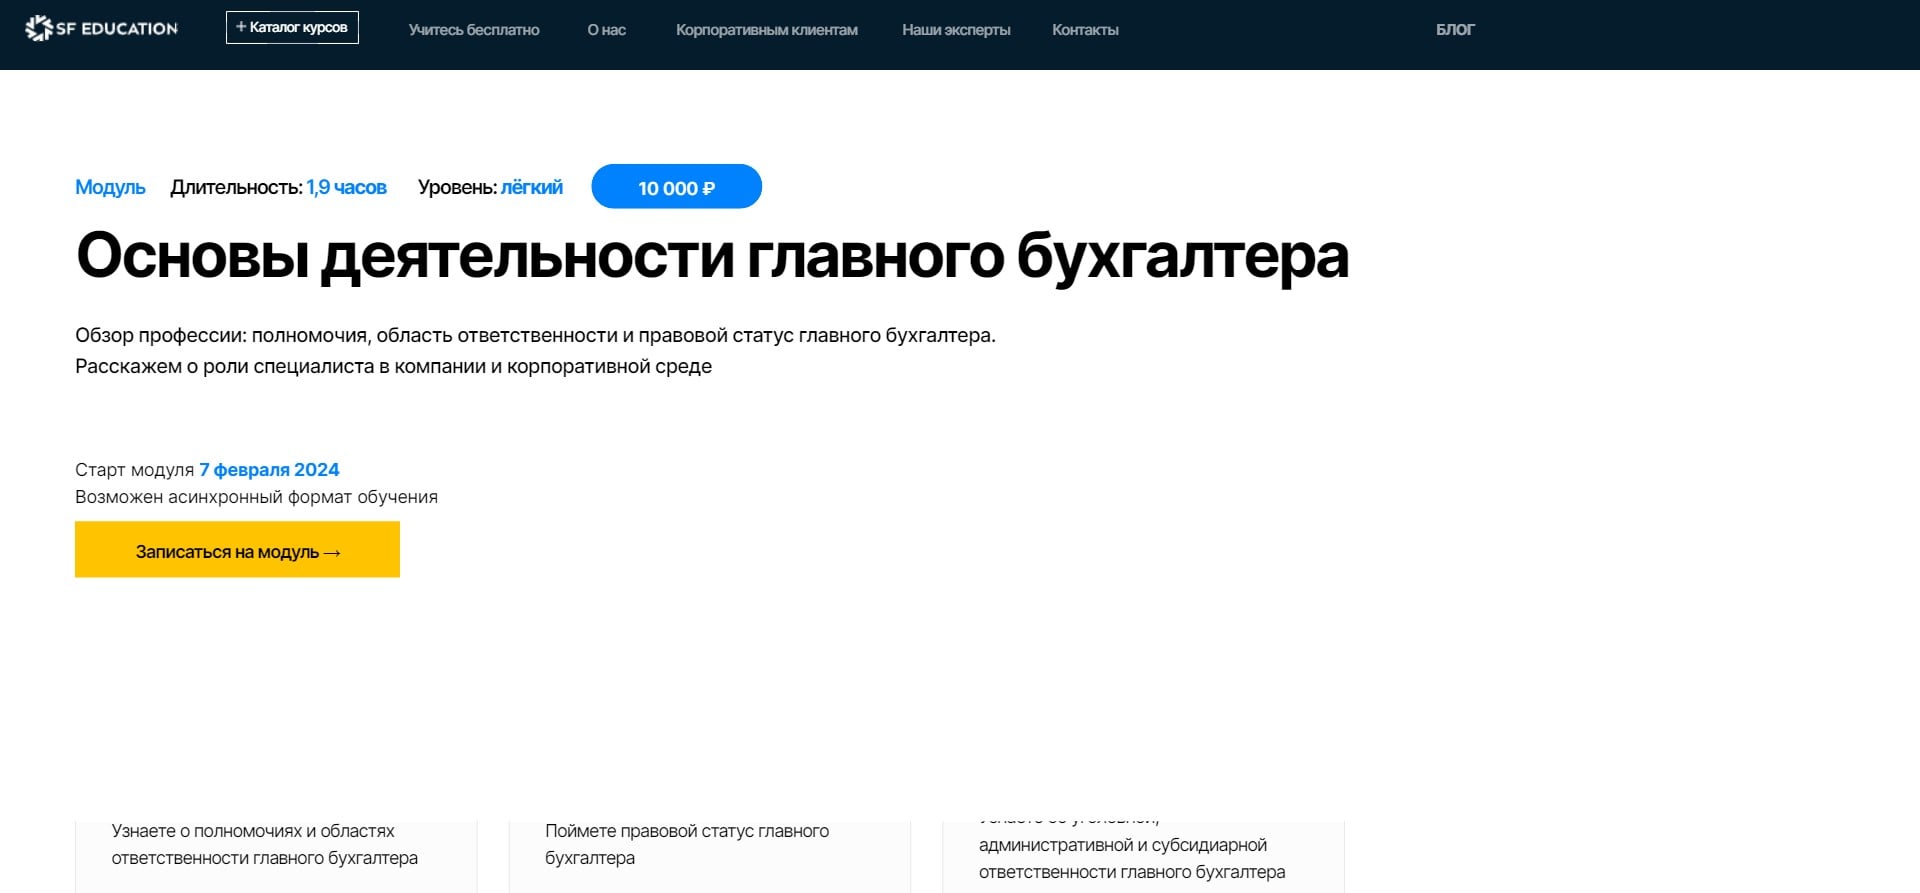Click the лёгкий level value
The height and width of the screenshot is (893, 1920).
coord(531,187)
